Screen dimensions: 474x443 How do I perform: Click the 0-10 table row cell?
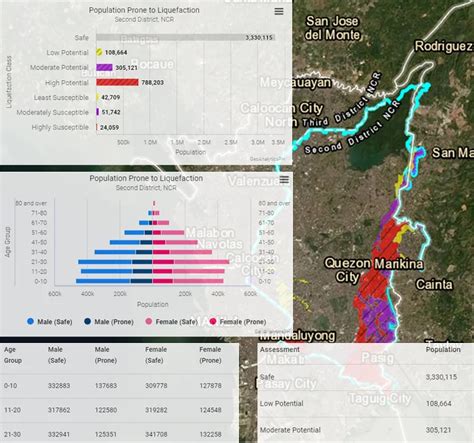[x=10, y=386]
